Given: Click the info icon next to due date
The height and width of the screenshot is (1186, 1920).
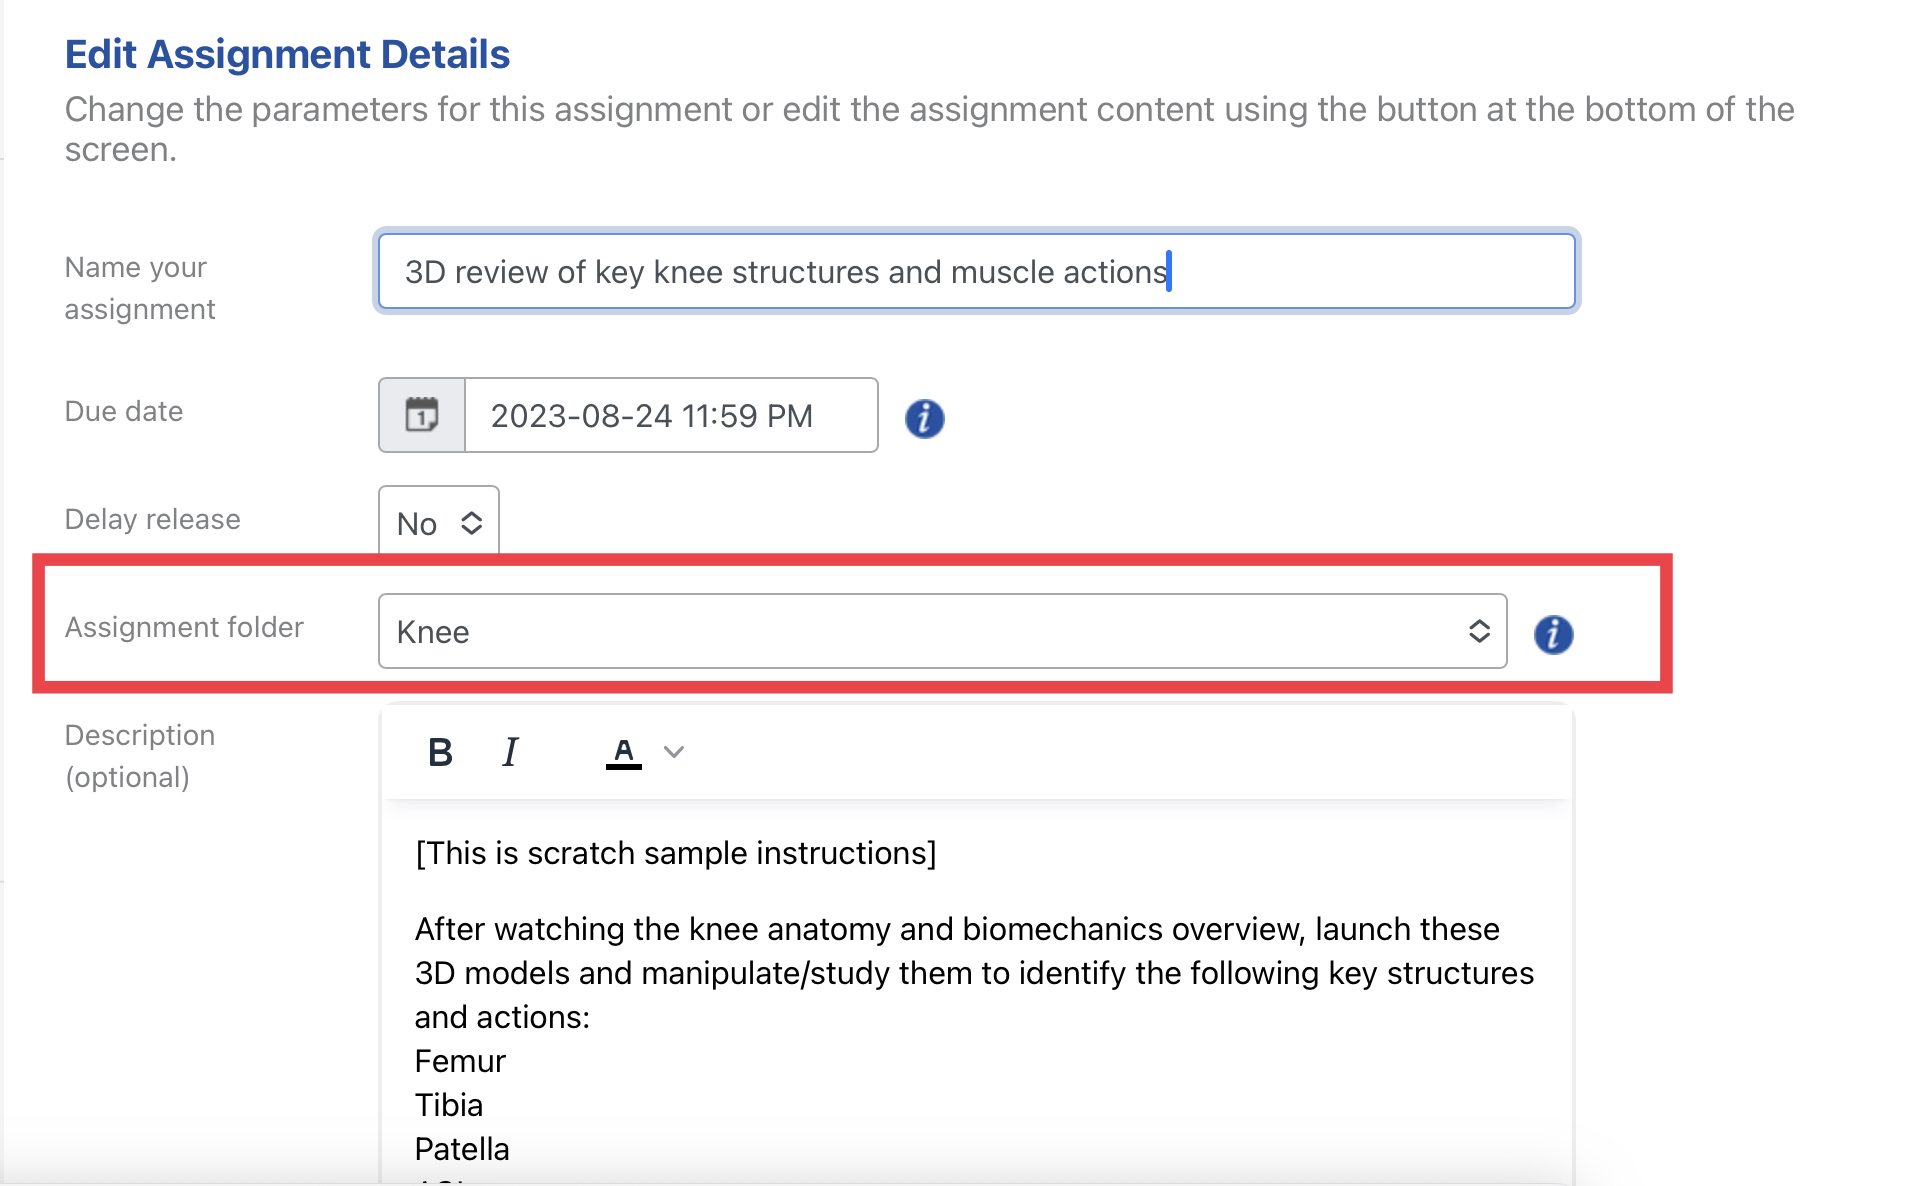Looking at the screenshot, I should (924, 419).
